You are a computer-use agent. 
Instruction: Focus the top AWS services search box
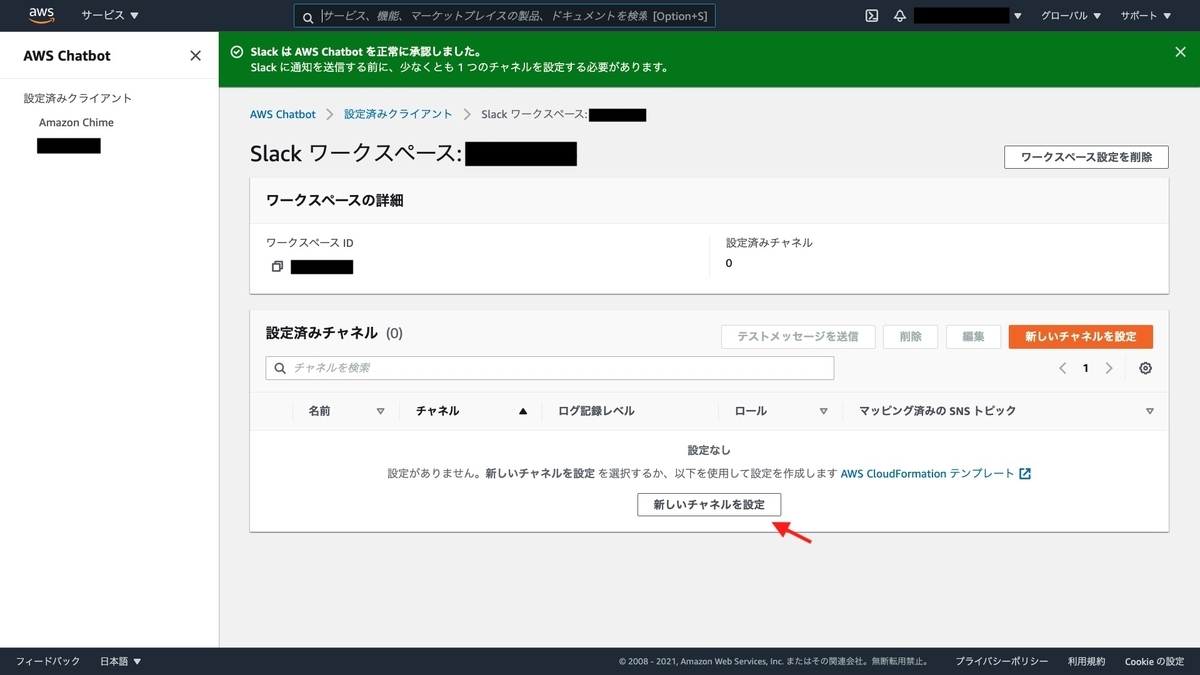coord(505,17)
